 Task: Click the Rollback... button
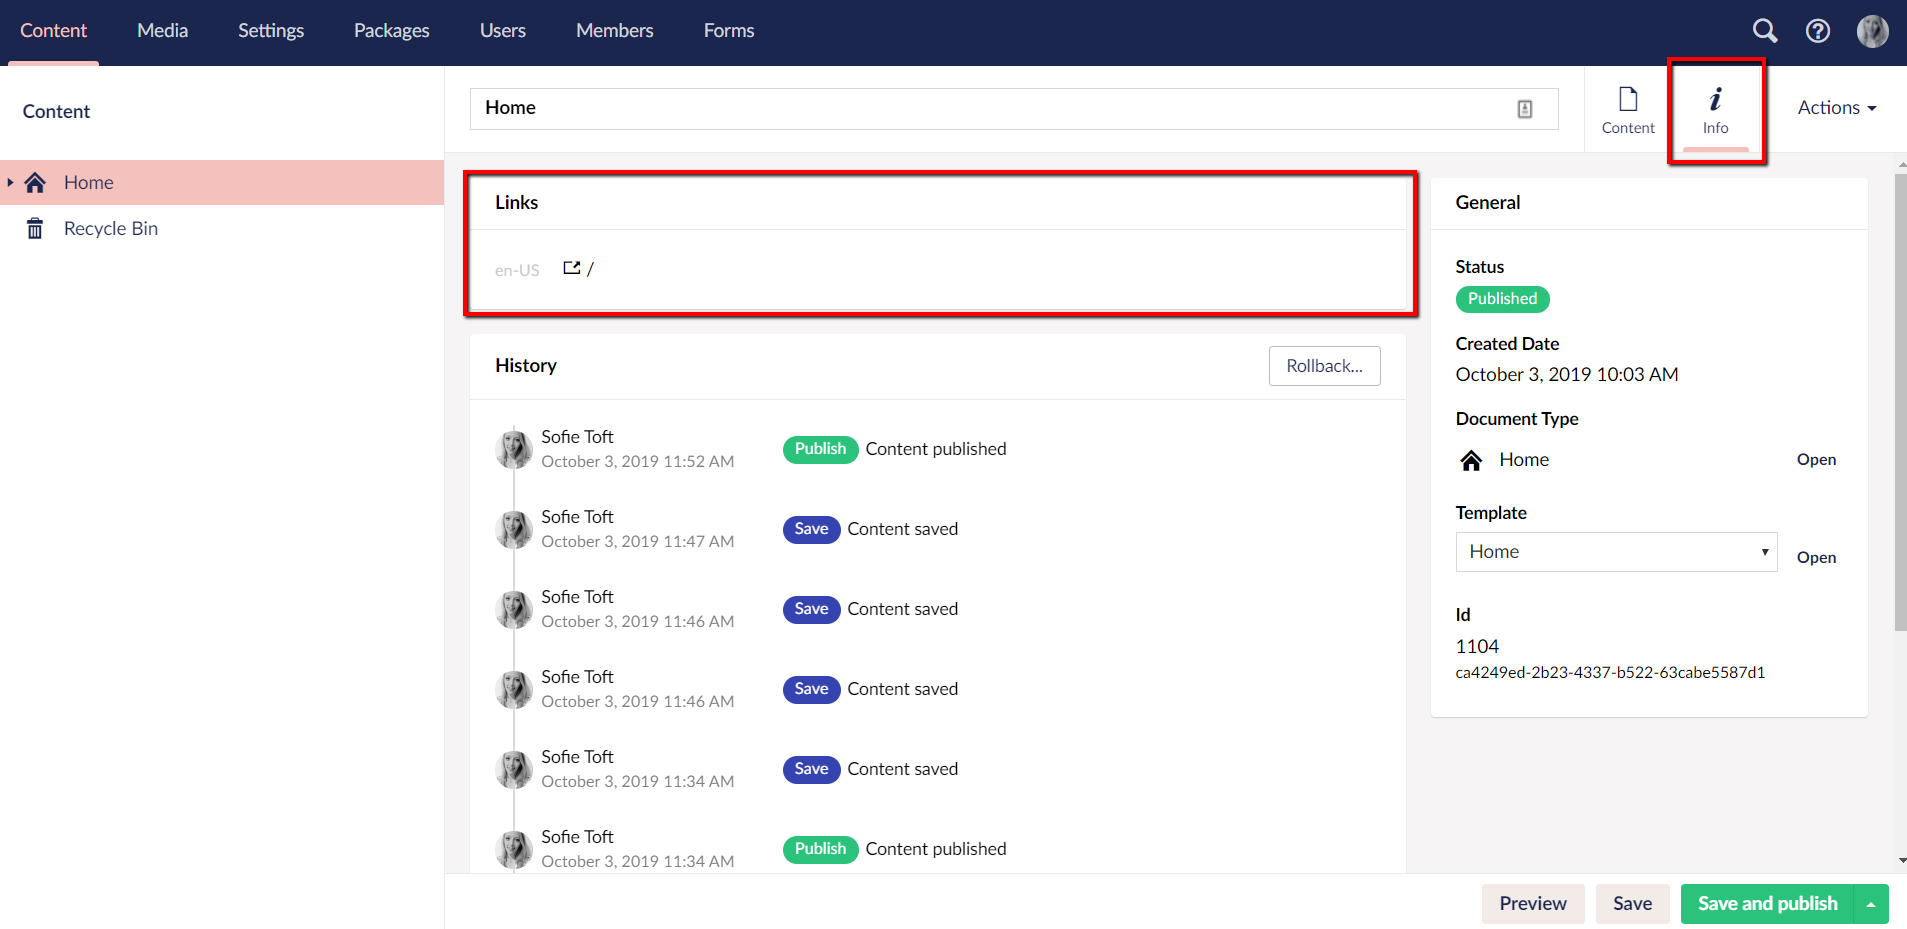pyautogui.click(x=1325, y=366)
